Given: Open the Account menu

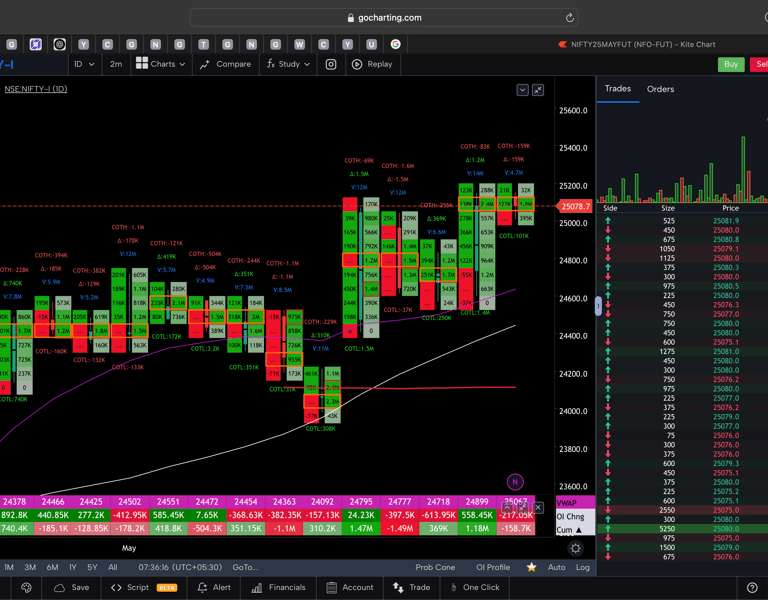Looking at the screenshot, I should tap(351, 588).
